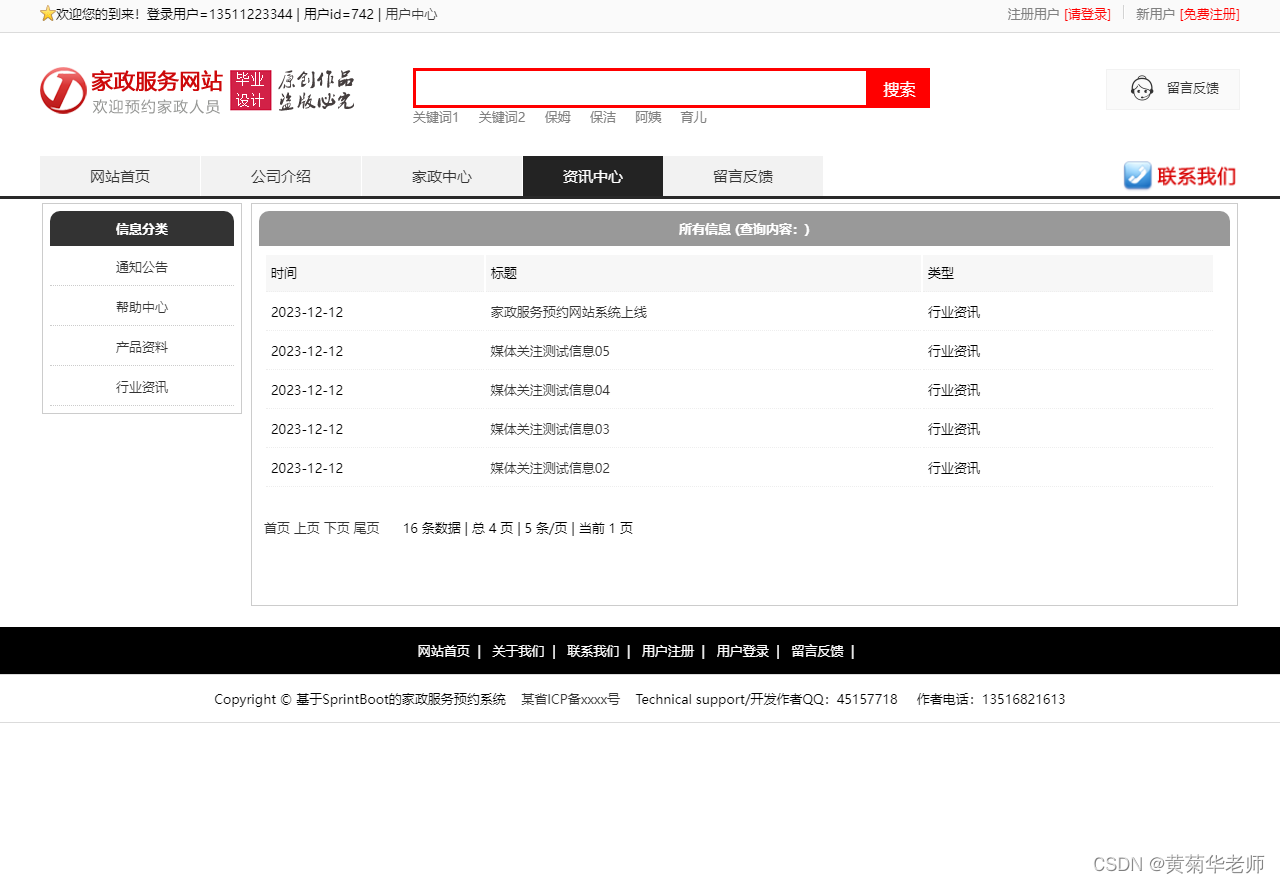This screenshot has width=1280, height=884.
Task: Select keyword 关键词2 below search box
Action: pos(502,117)
